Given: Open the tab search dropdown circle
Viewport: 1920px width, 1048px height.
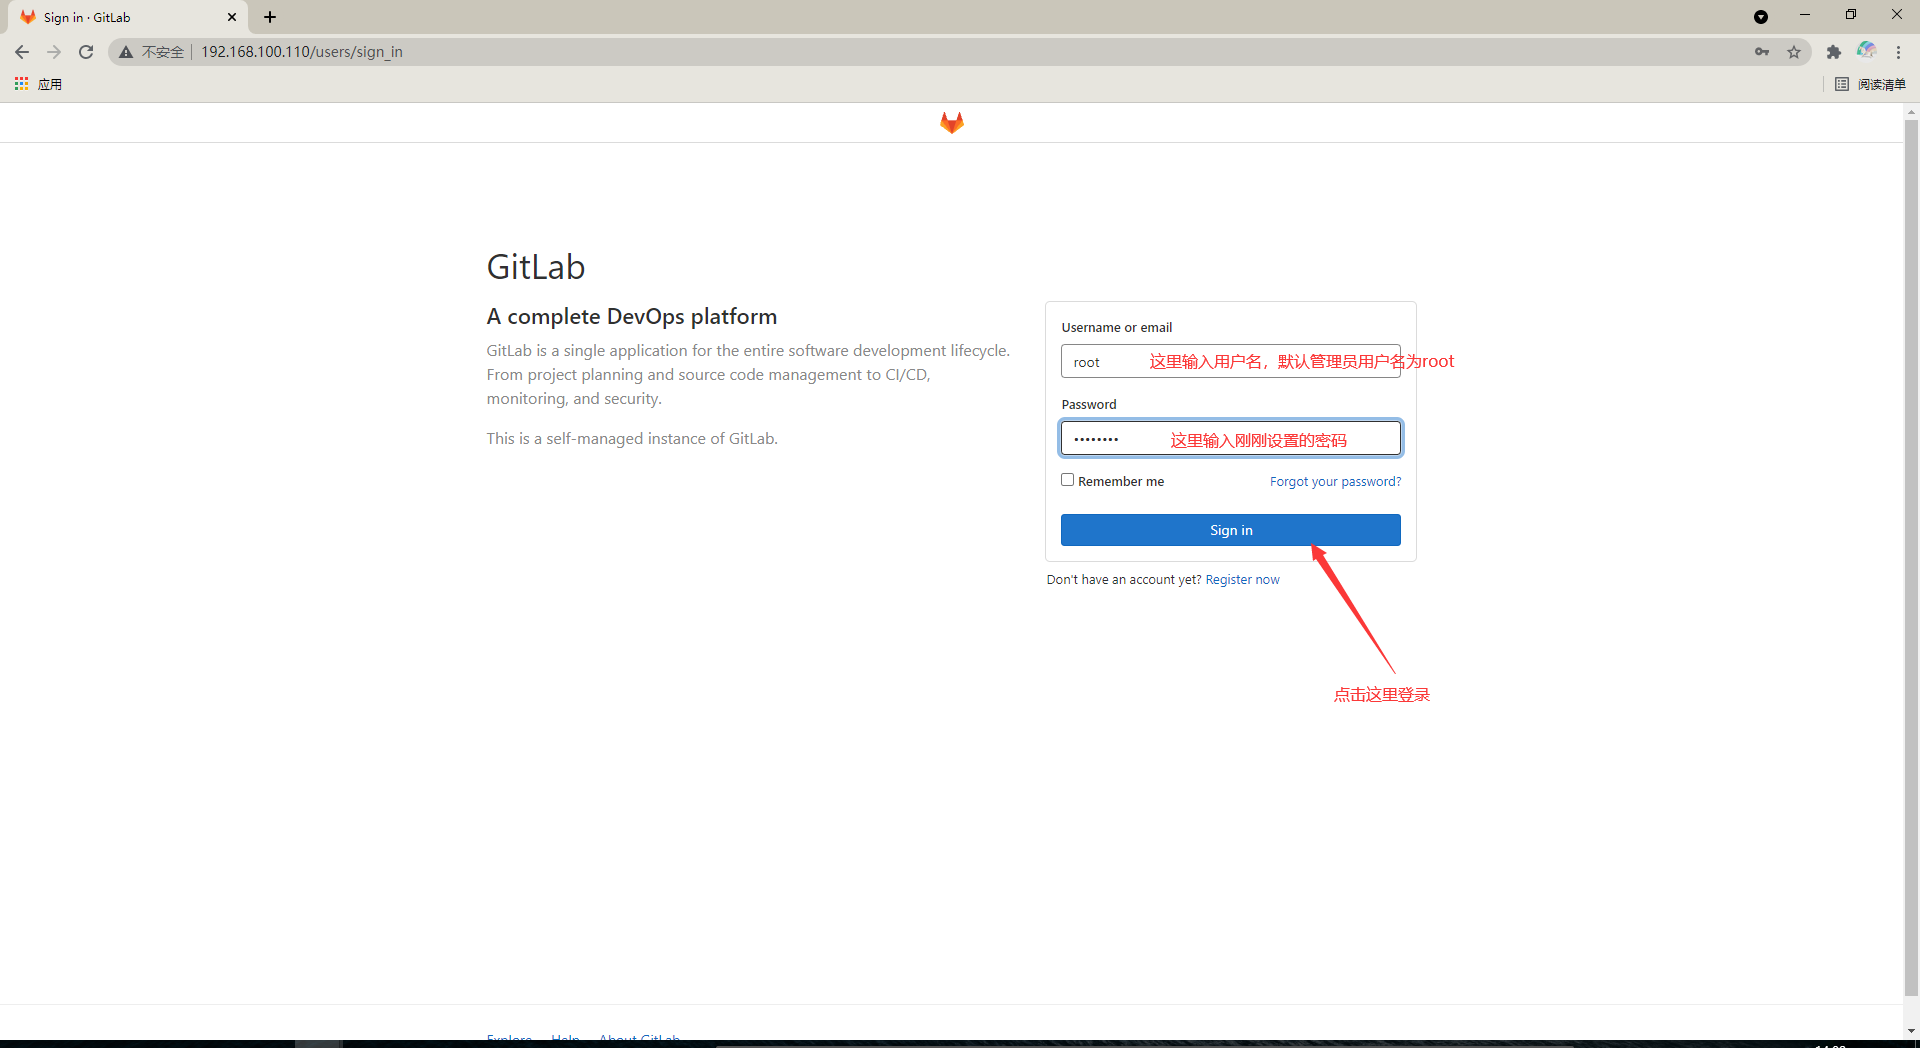Looking at the screenshot, I should (1761, 17).
